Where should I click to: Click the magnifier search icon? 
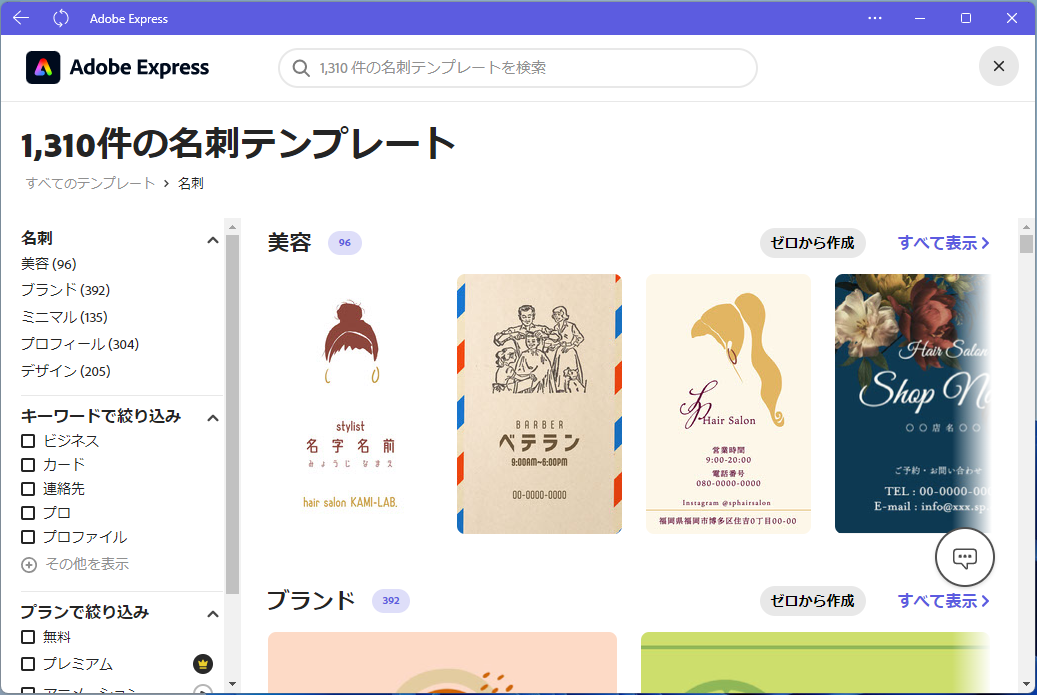(x=301, y=68)
